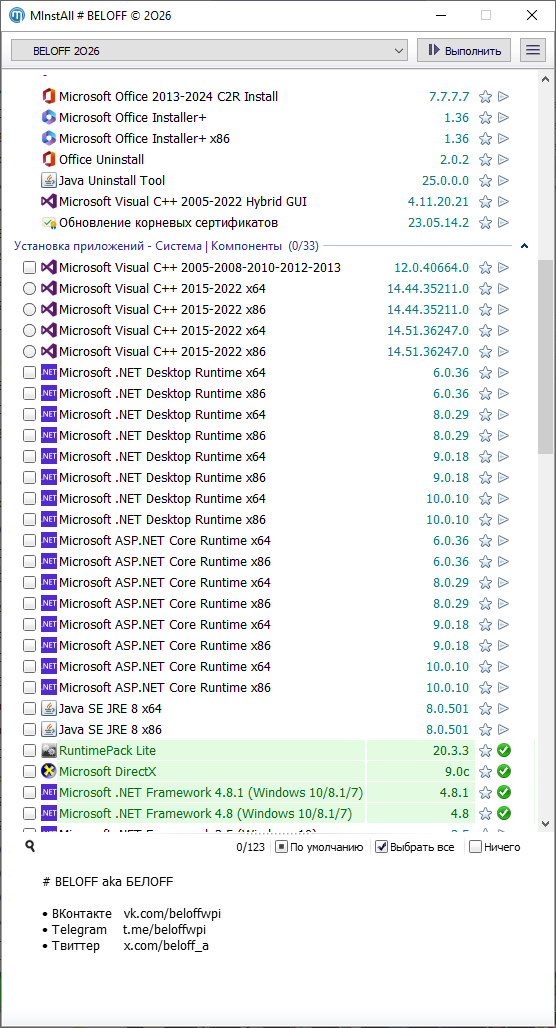Select Microsoft .NET Framework 4.8.1 row text
Viewport: 556px width, 1028px height.
point(210,793)
